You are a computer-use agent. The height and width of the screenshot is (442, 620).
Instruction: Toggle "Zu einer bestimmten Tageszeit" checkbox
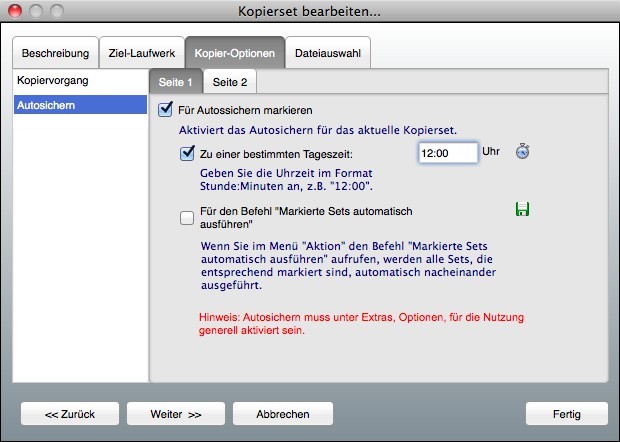click(x=186, y=153)
